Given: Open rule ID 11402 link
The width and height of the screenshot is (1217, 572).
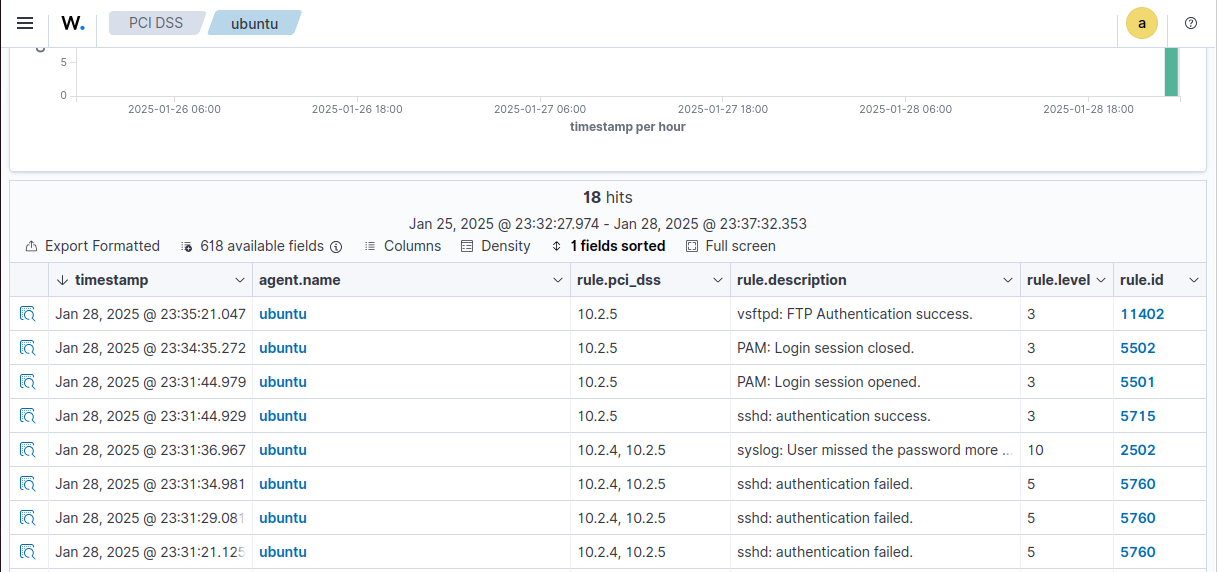Looking at the screenshot, I should [1142, 314].
